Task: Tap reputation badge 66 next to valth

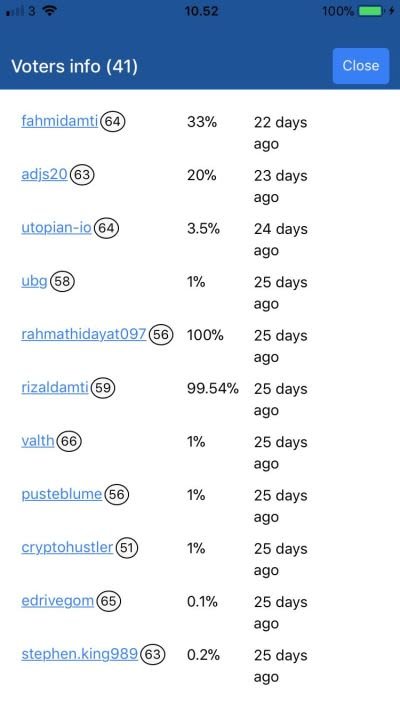Action: [69, 442]
